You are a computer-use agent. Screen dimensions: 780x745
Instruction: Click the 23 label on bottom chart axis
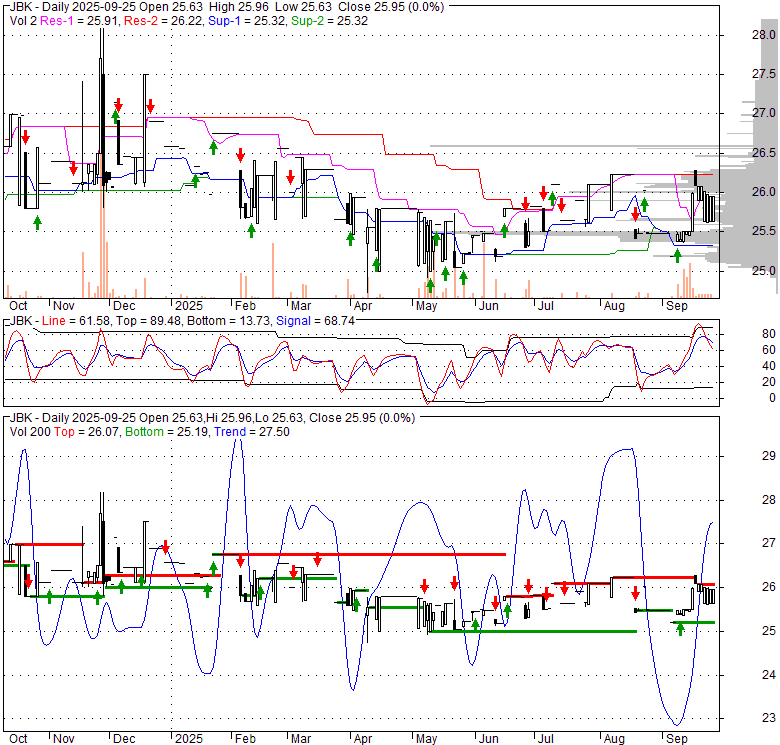[769, 718]
